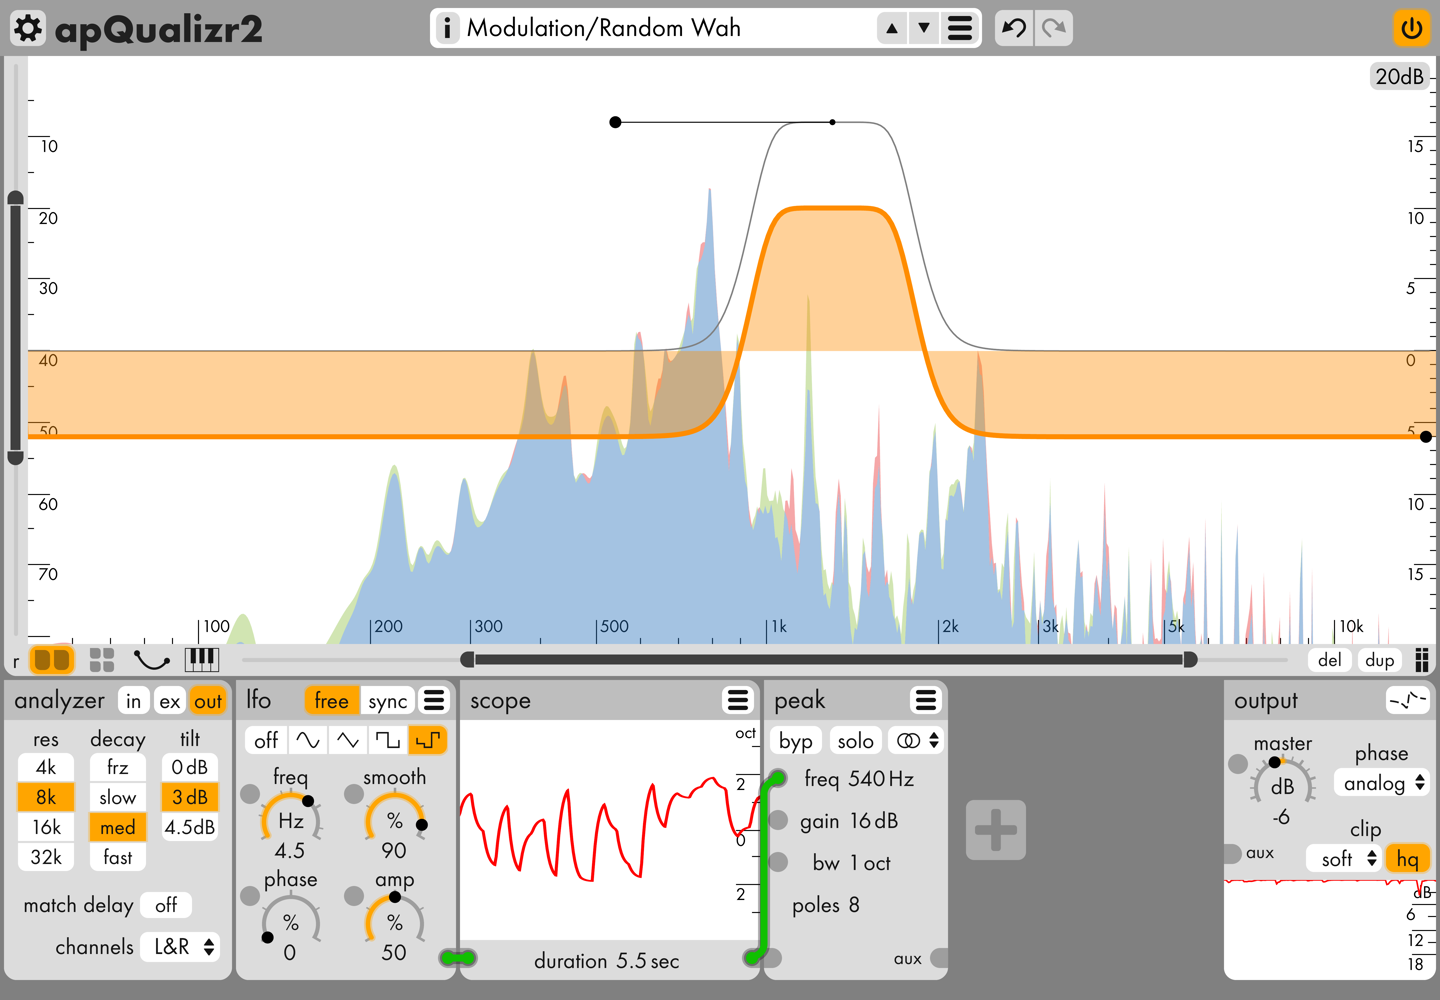
Task: Duplicate the selected band with dup
Action: [1380, 660]
